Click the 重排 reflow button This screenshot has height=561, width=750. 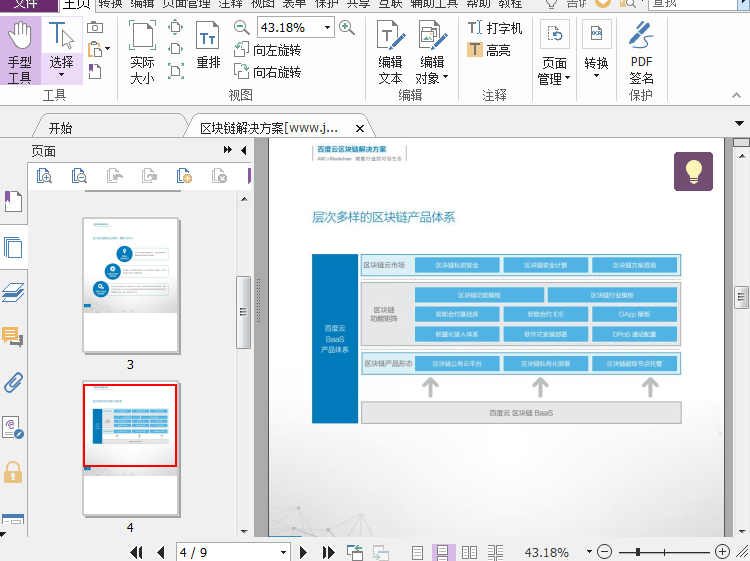coord(208,46)
